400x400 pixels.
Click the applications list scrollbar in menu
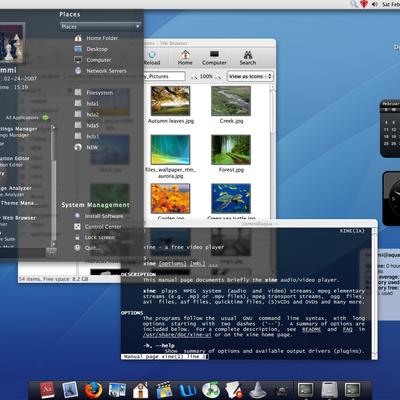[x=53, y=186]
